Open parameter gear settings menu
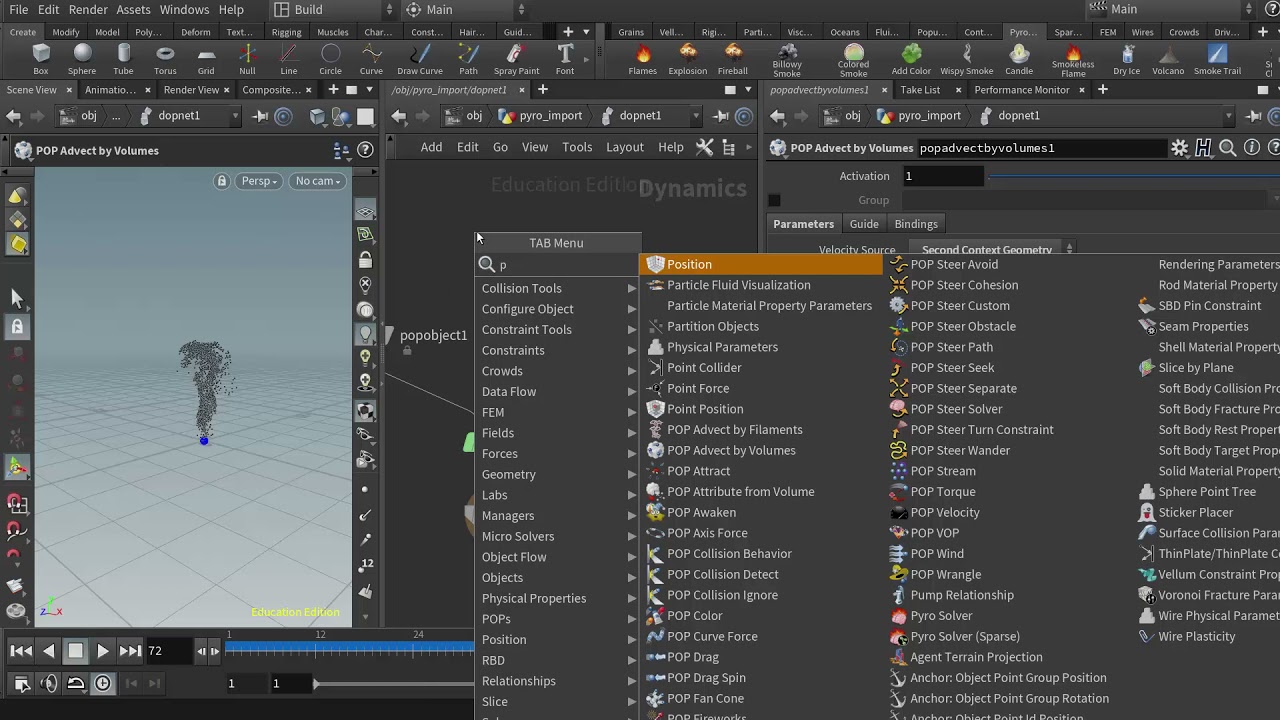This screenshot has height=720, width=1280. (x=1180, y=148)
